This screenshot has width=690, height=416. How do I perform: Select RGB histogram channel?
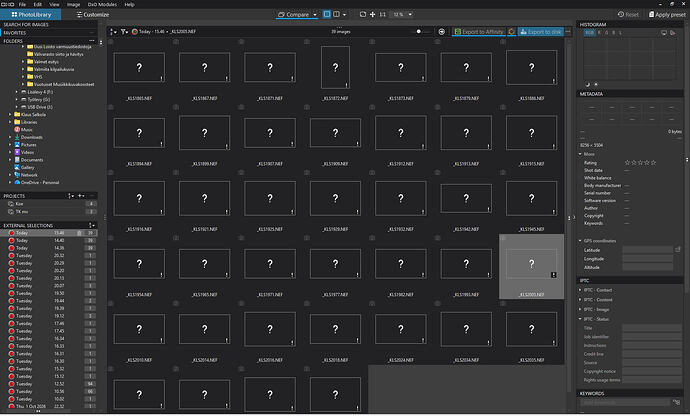(589, 33)
